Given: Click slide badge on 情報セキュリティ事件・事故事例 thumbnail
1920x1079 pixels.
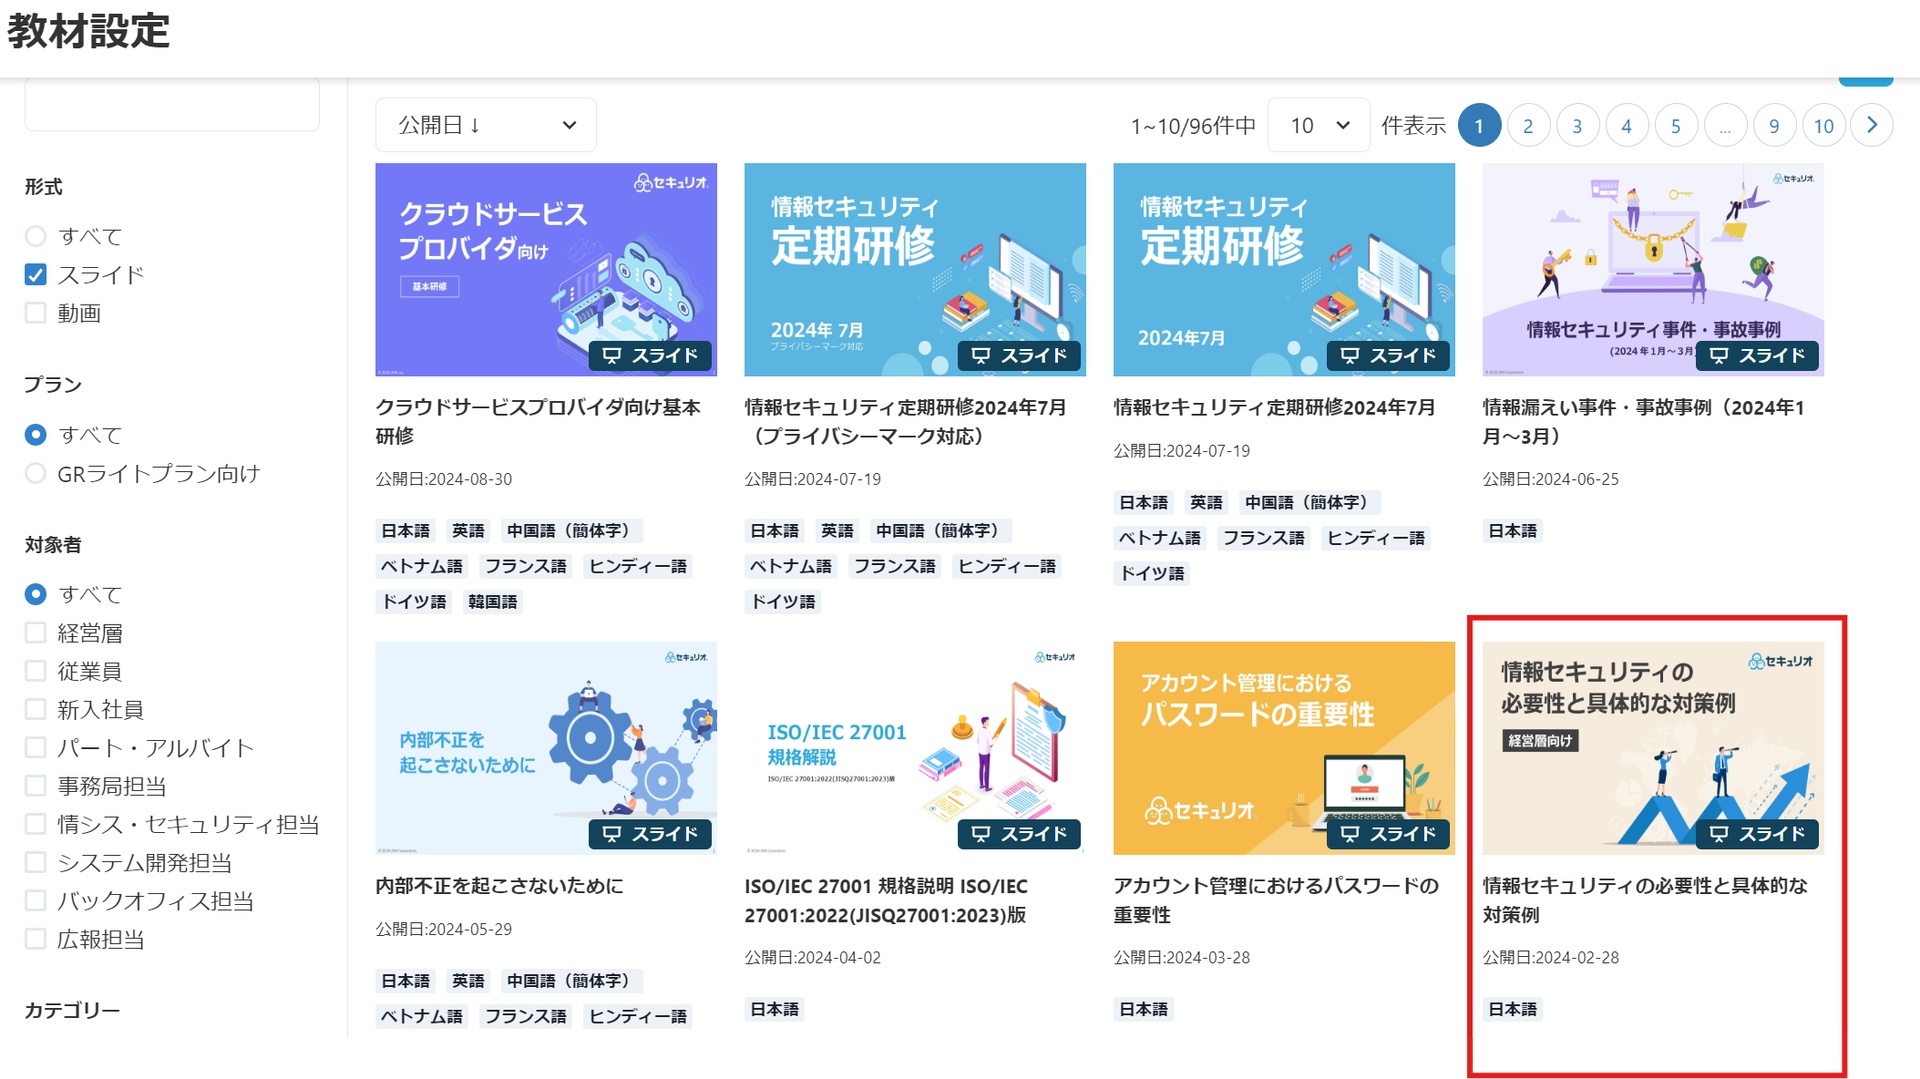Looking at the screenshot, I should [1757, 356].
